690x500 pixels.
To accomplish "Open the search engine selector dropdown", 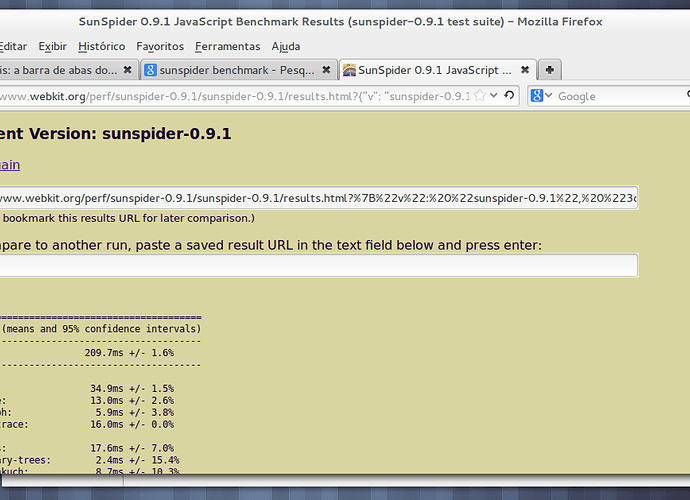I will tap(541, 96).
